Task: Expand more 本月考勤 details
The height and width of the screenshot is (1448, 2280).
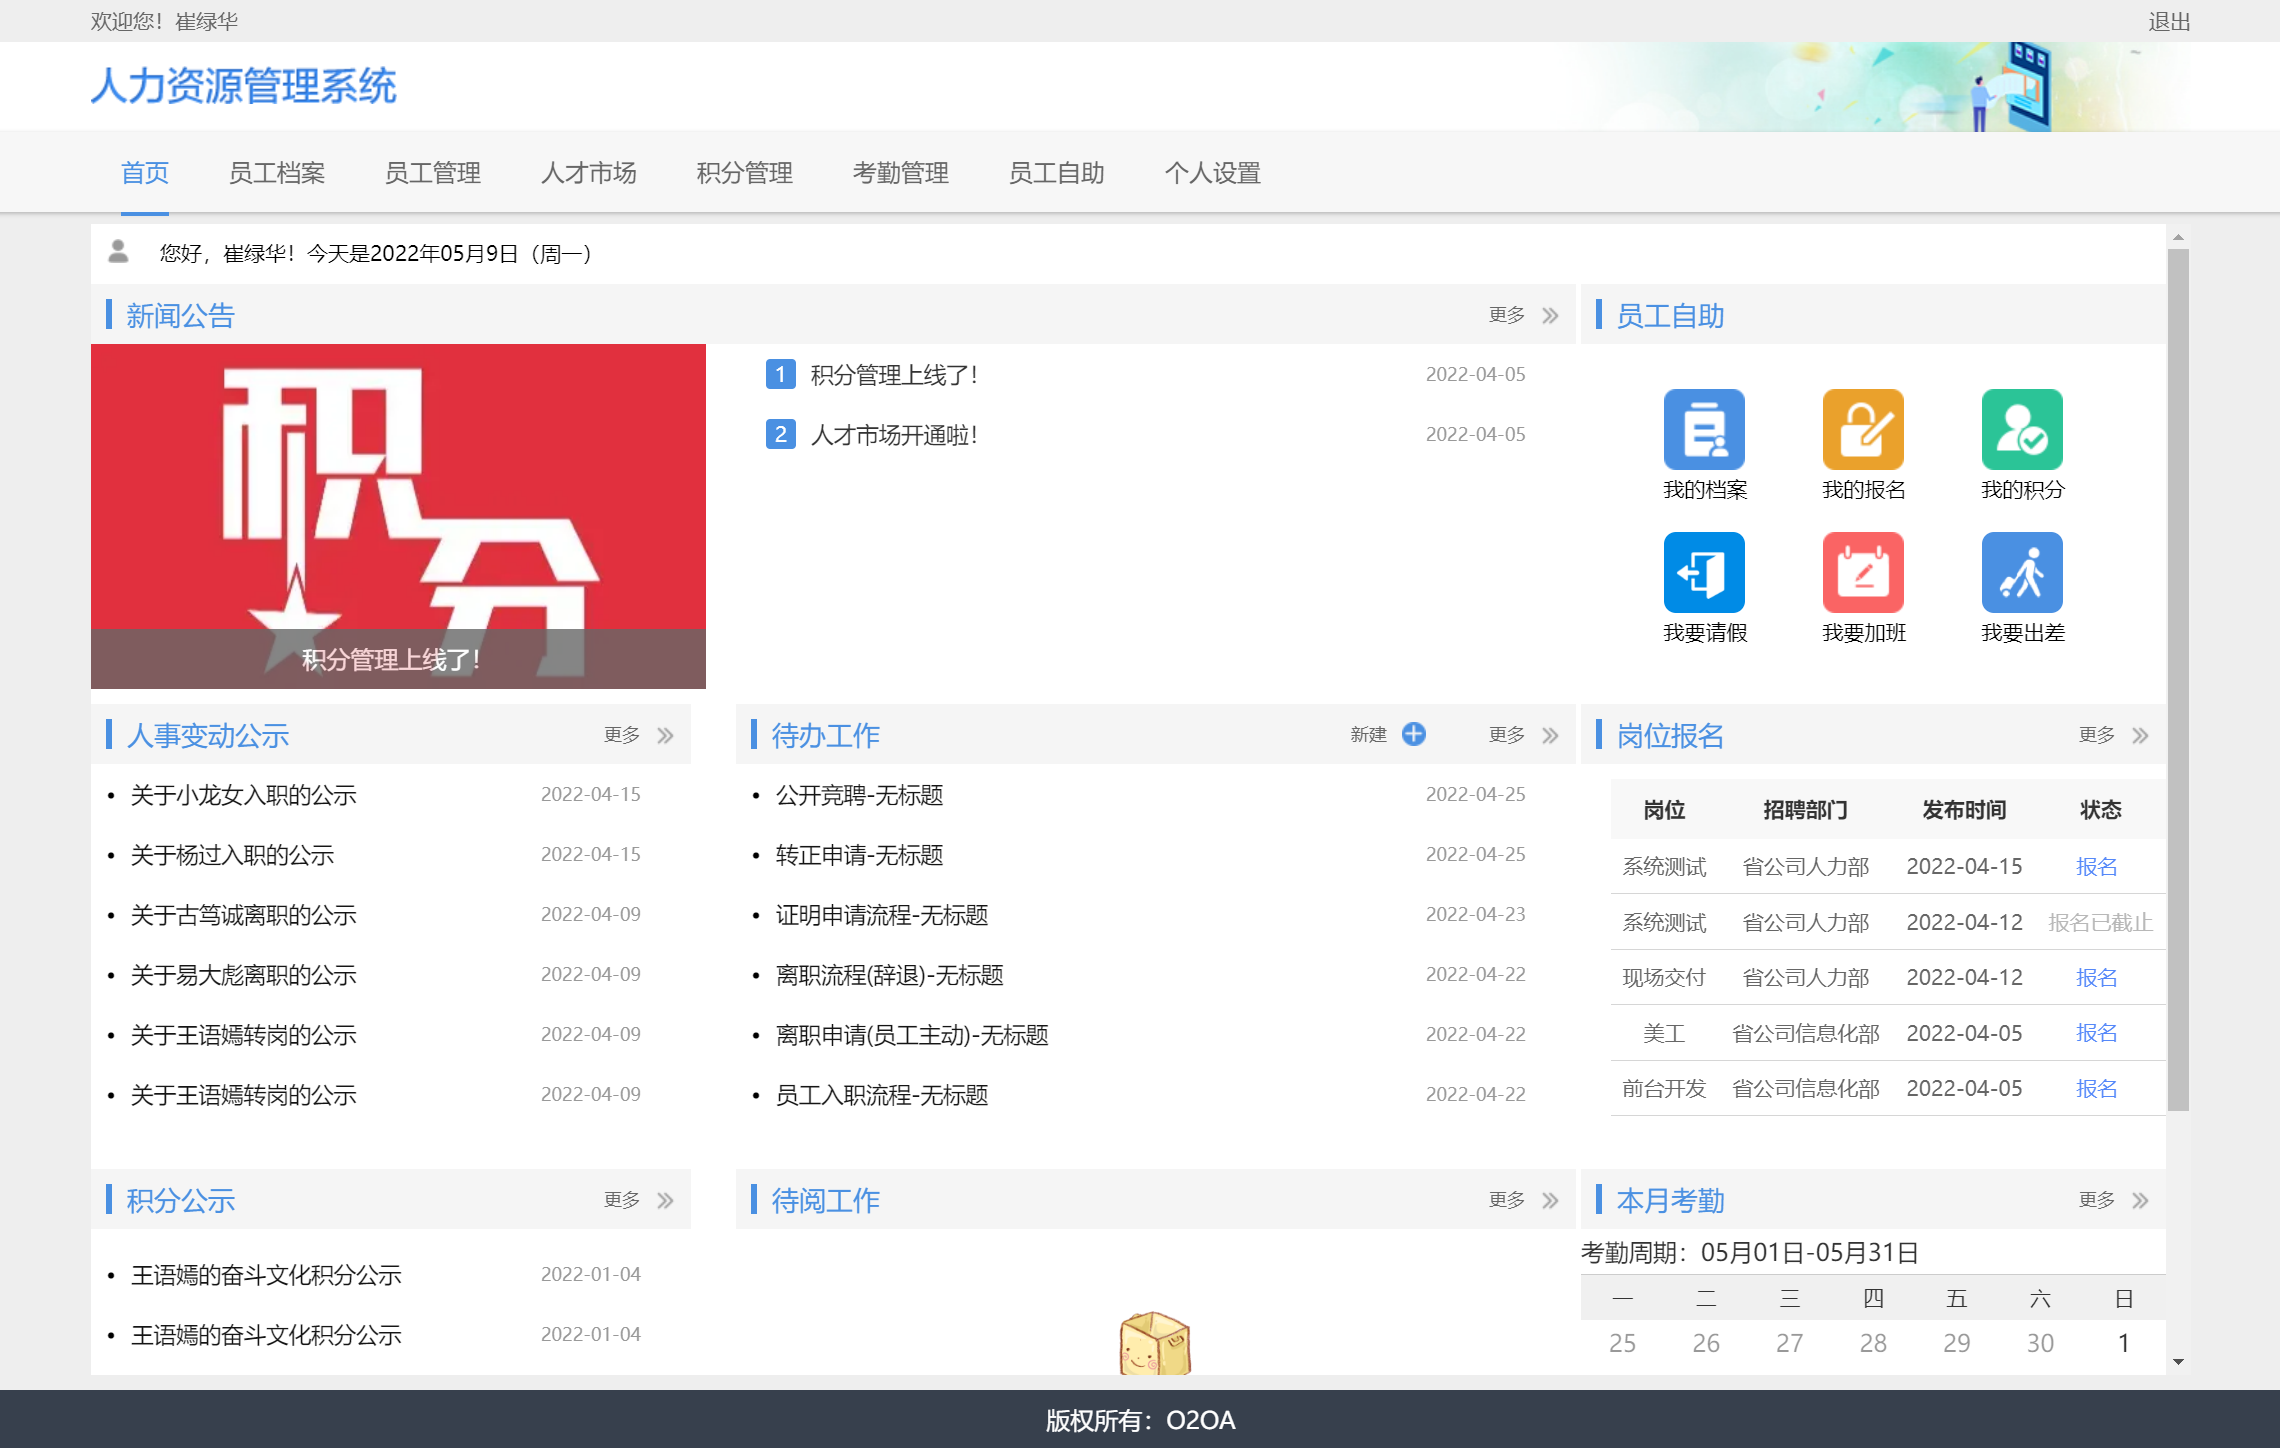Action: [2140, 1201]
